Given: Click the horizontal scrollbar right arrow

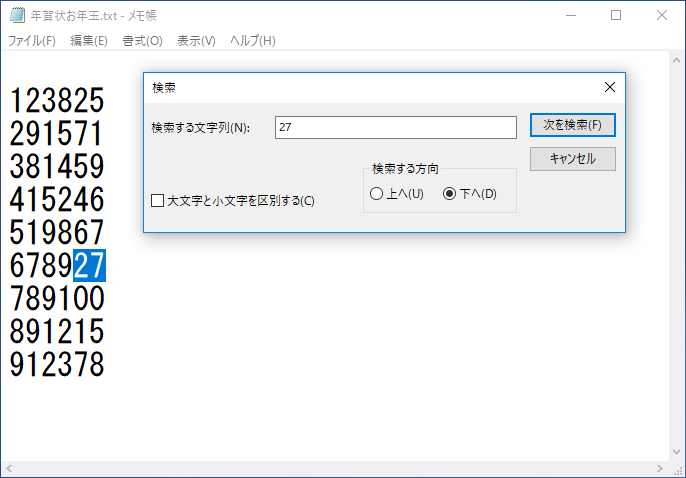Looking at the screenshot, I should 659,469.
